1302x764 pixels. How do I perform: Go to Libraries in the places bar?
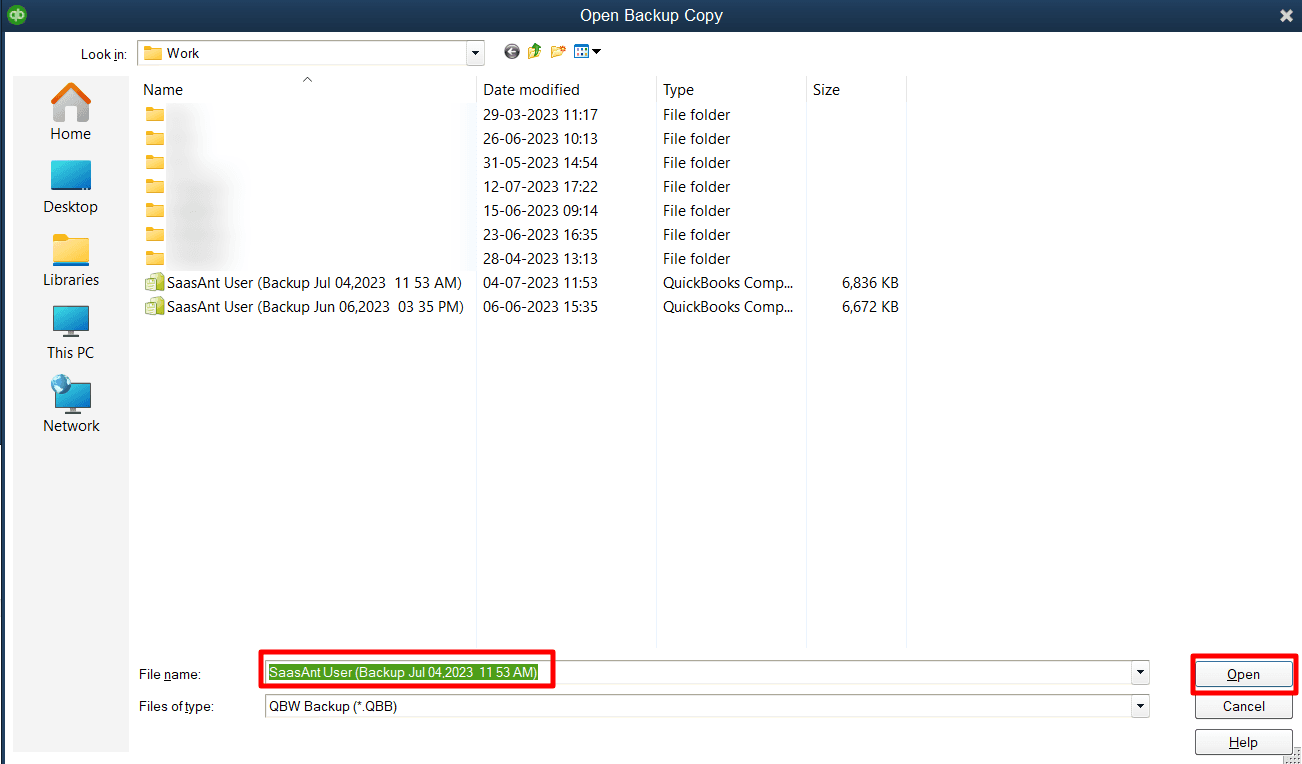(x=70, y=260)
